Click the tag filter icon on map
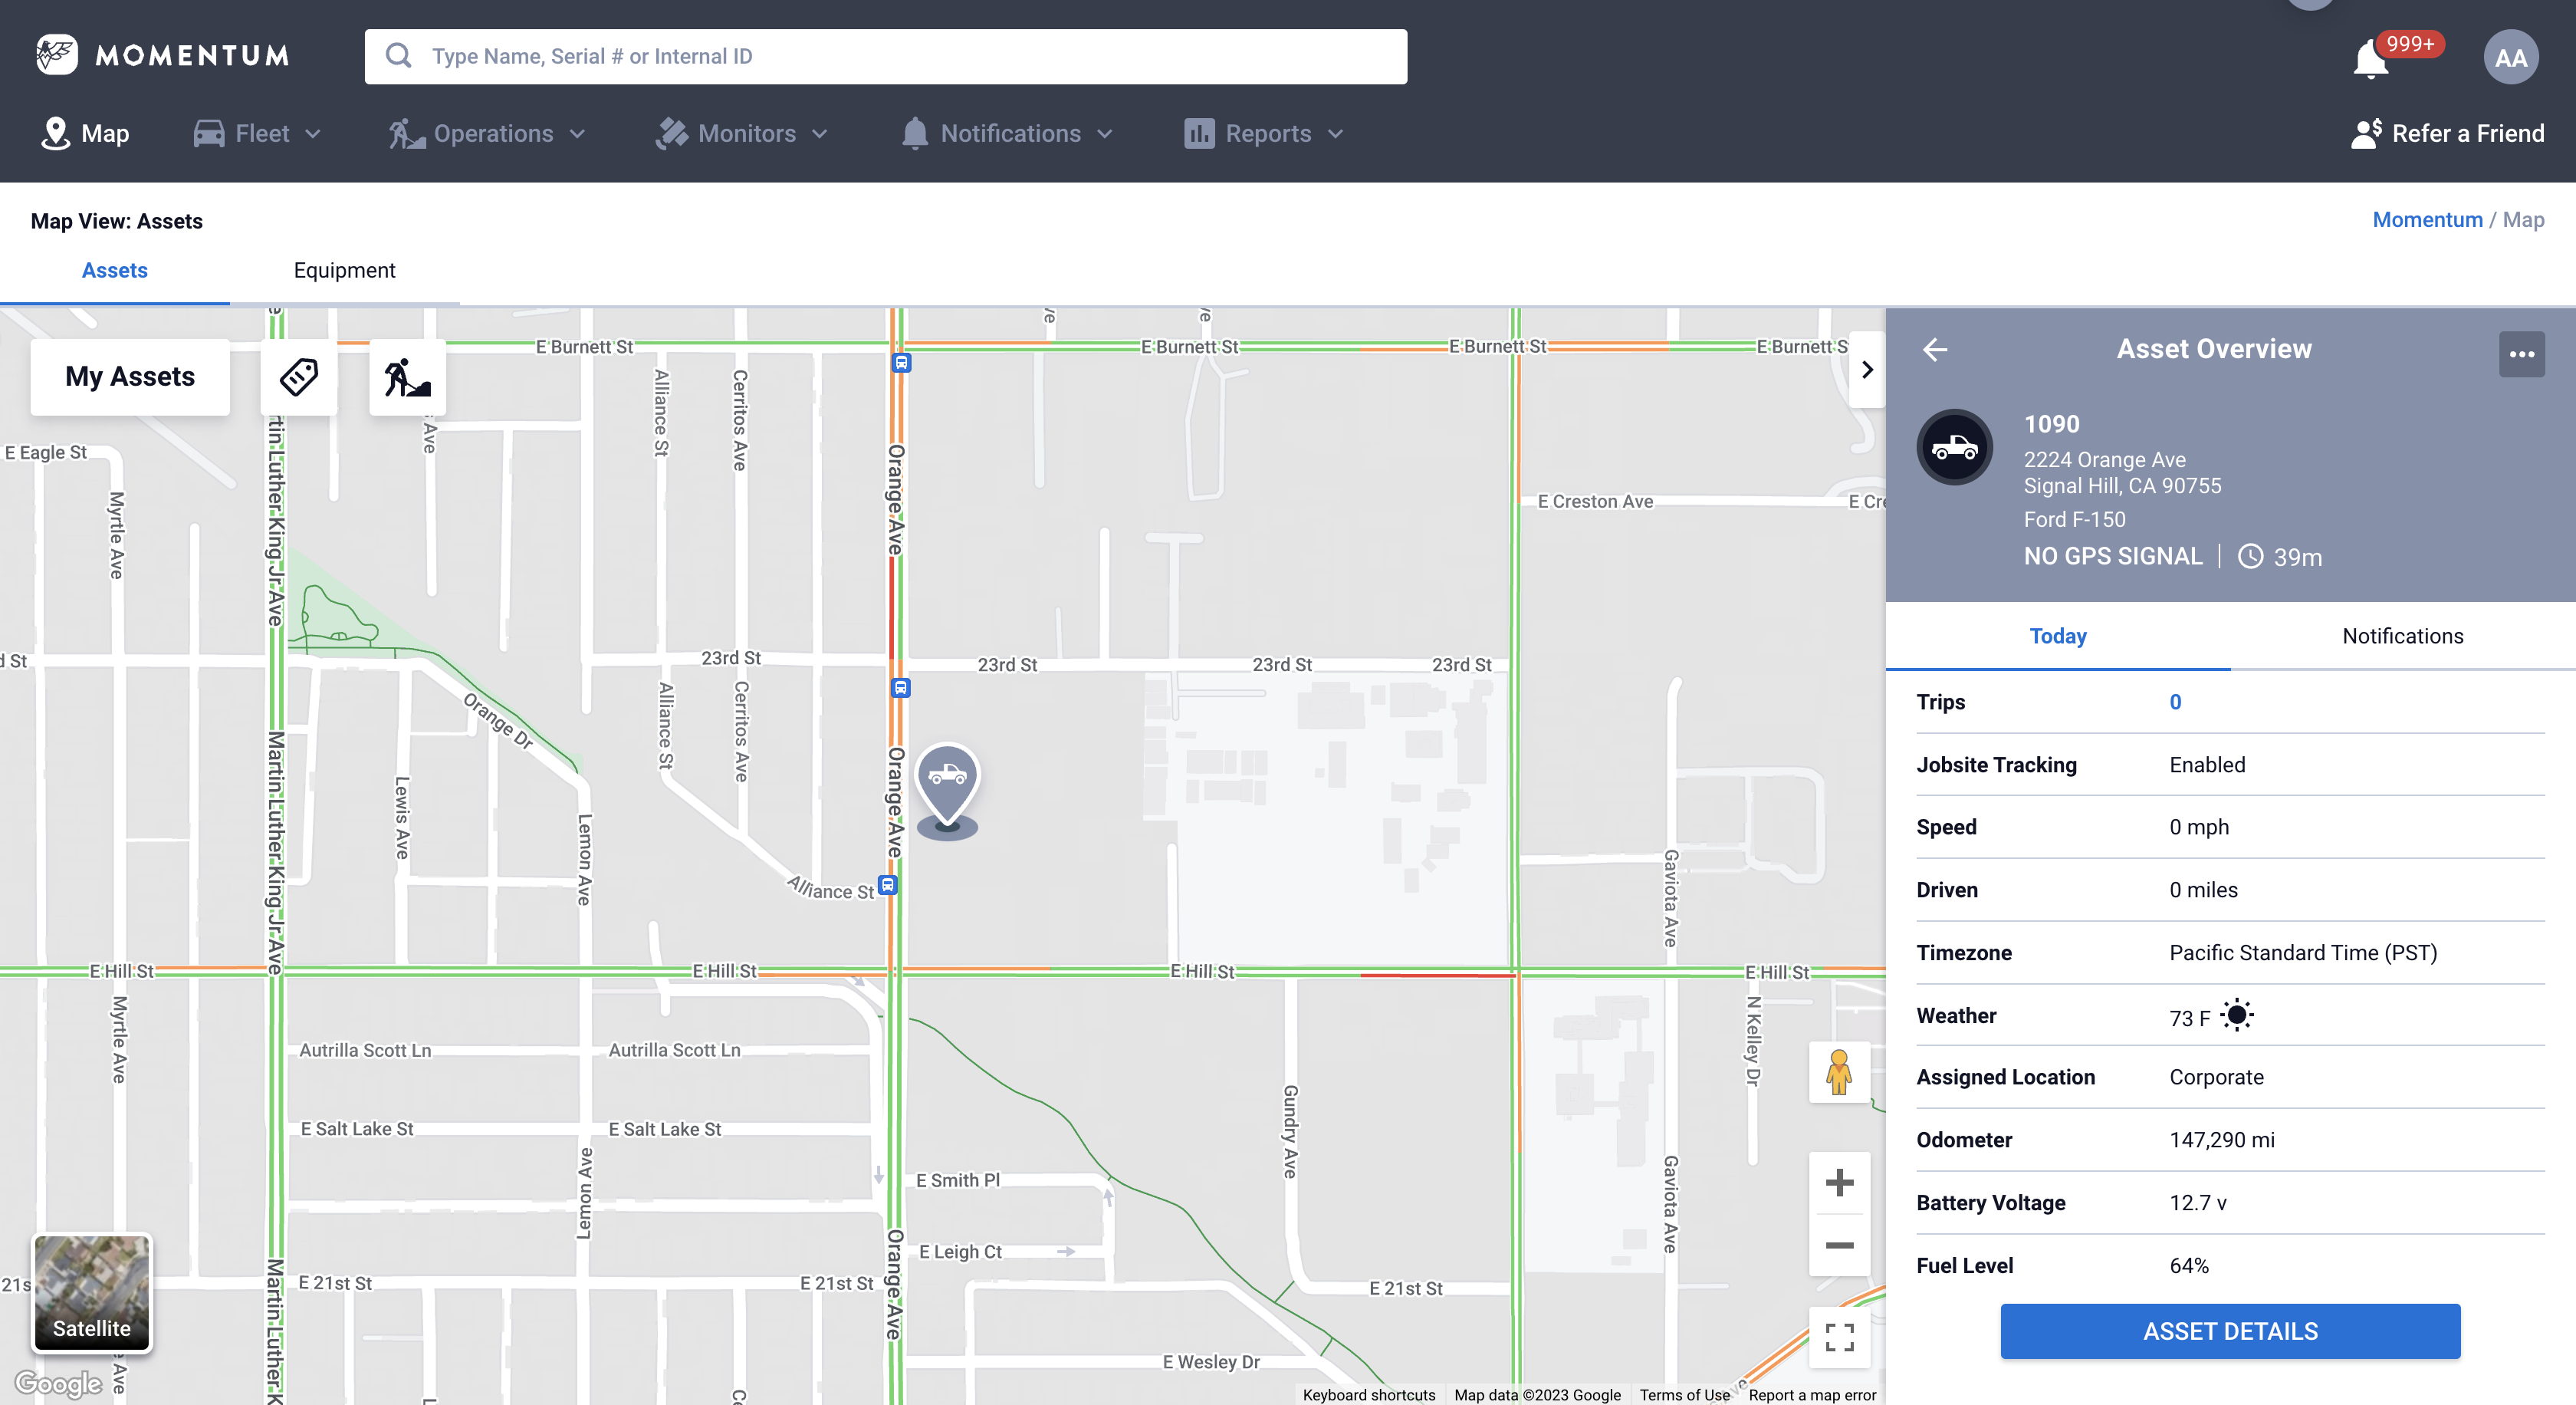The image size is (2576, 1405). click(298, 377)
